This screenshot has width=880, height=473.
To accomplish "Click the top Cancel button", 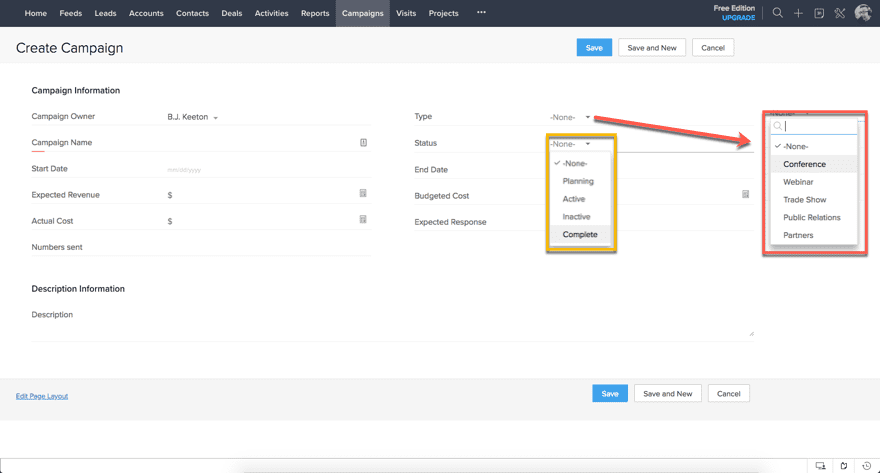I will pos(713,48).
